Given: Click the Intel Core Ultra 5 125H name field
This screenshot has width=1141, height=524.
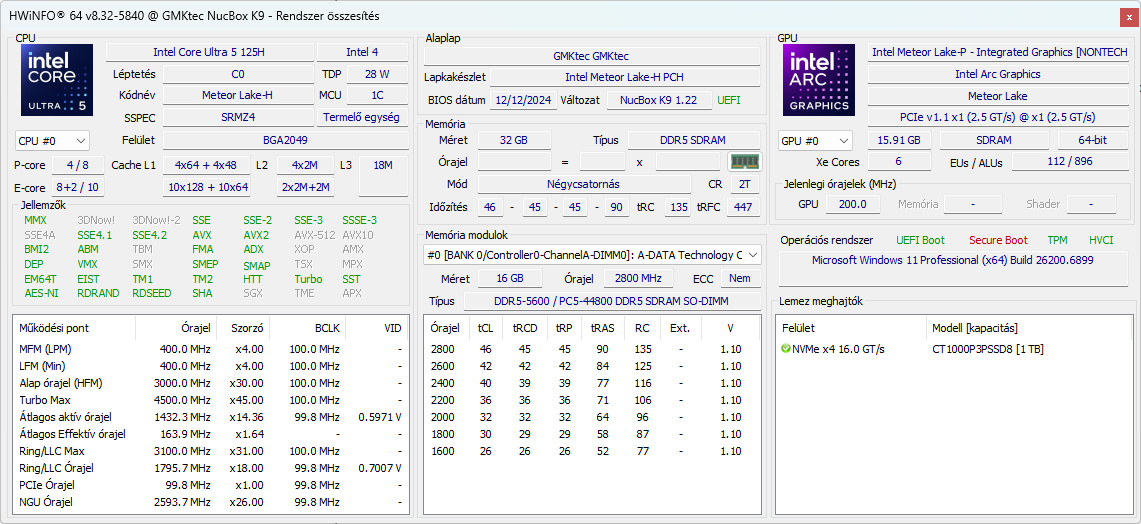Looking at the screenshot, I should click(x=209, y=52).
